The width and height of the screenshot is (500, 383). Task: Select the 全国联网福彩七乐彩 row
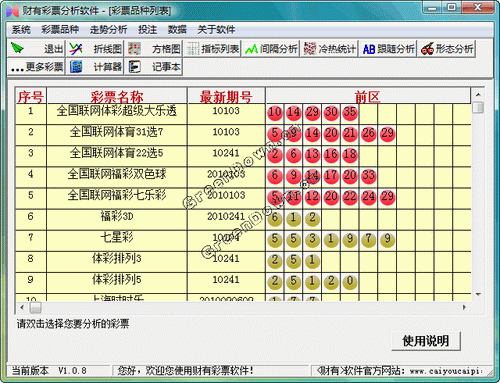[243, 198]
